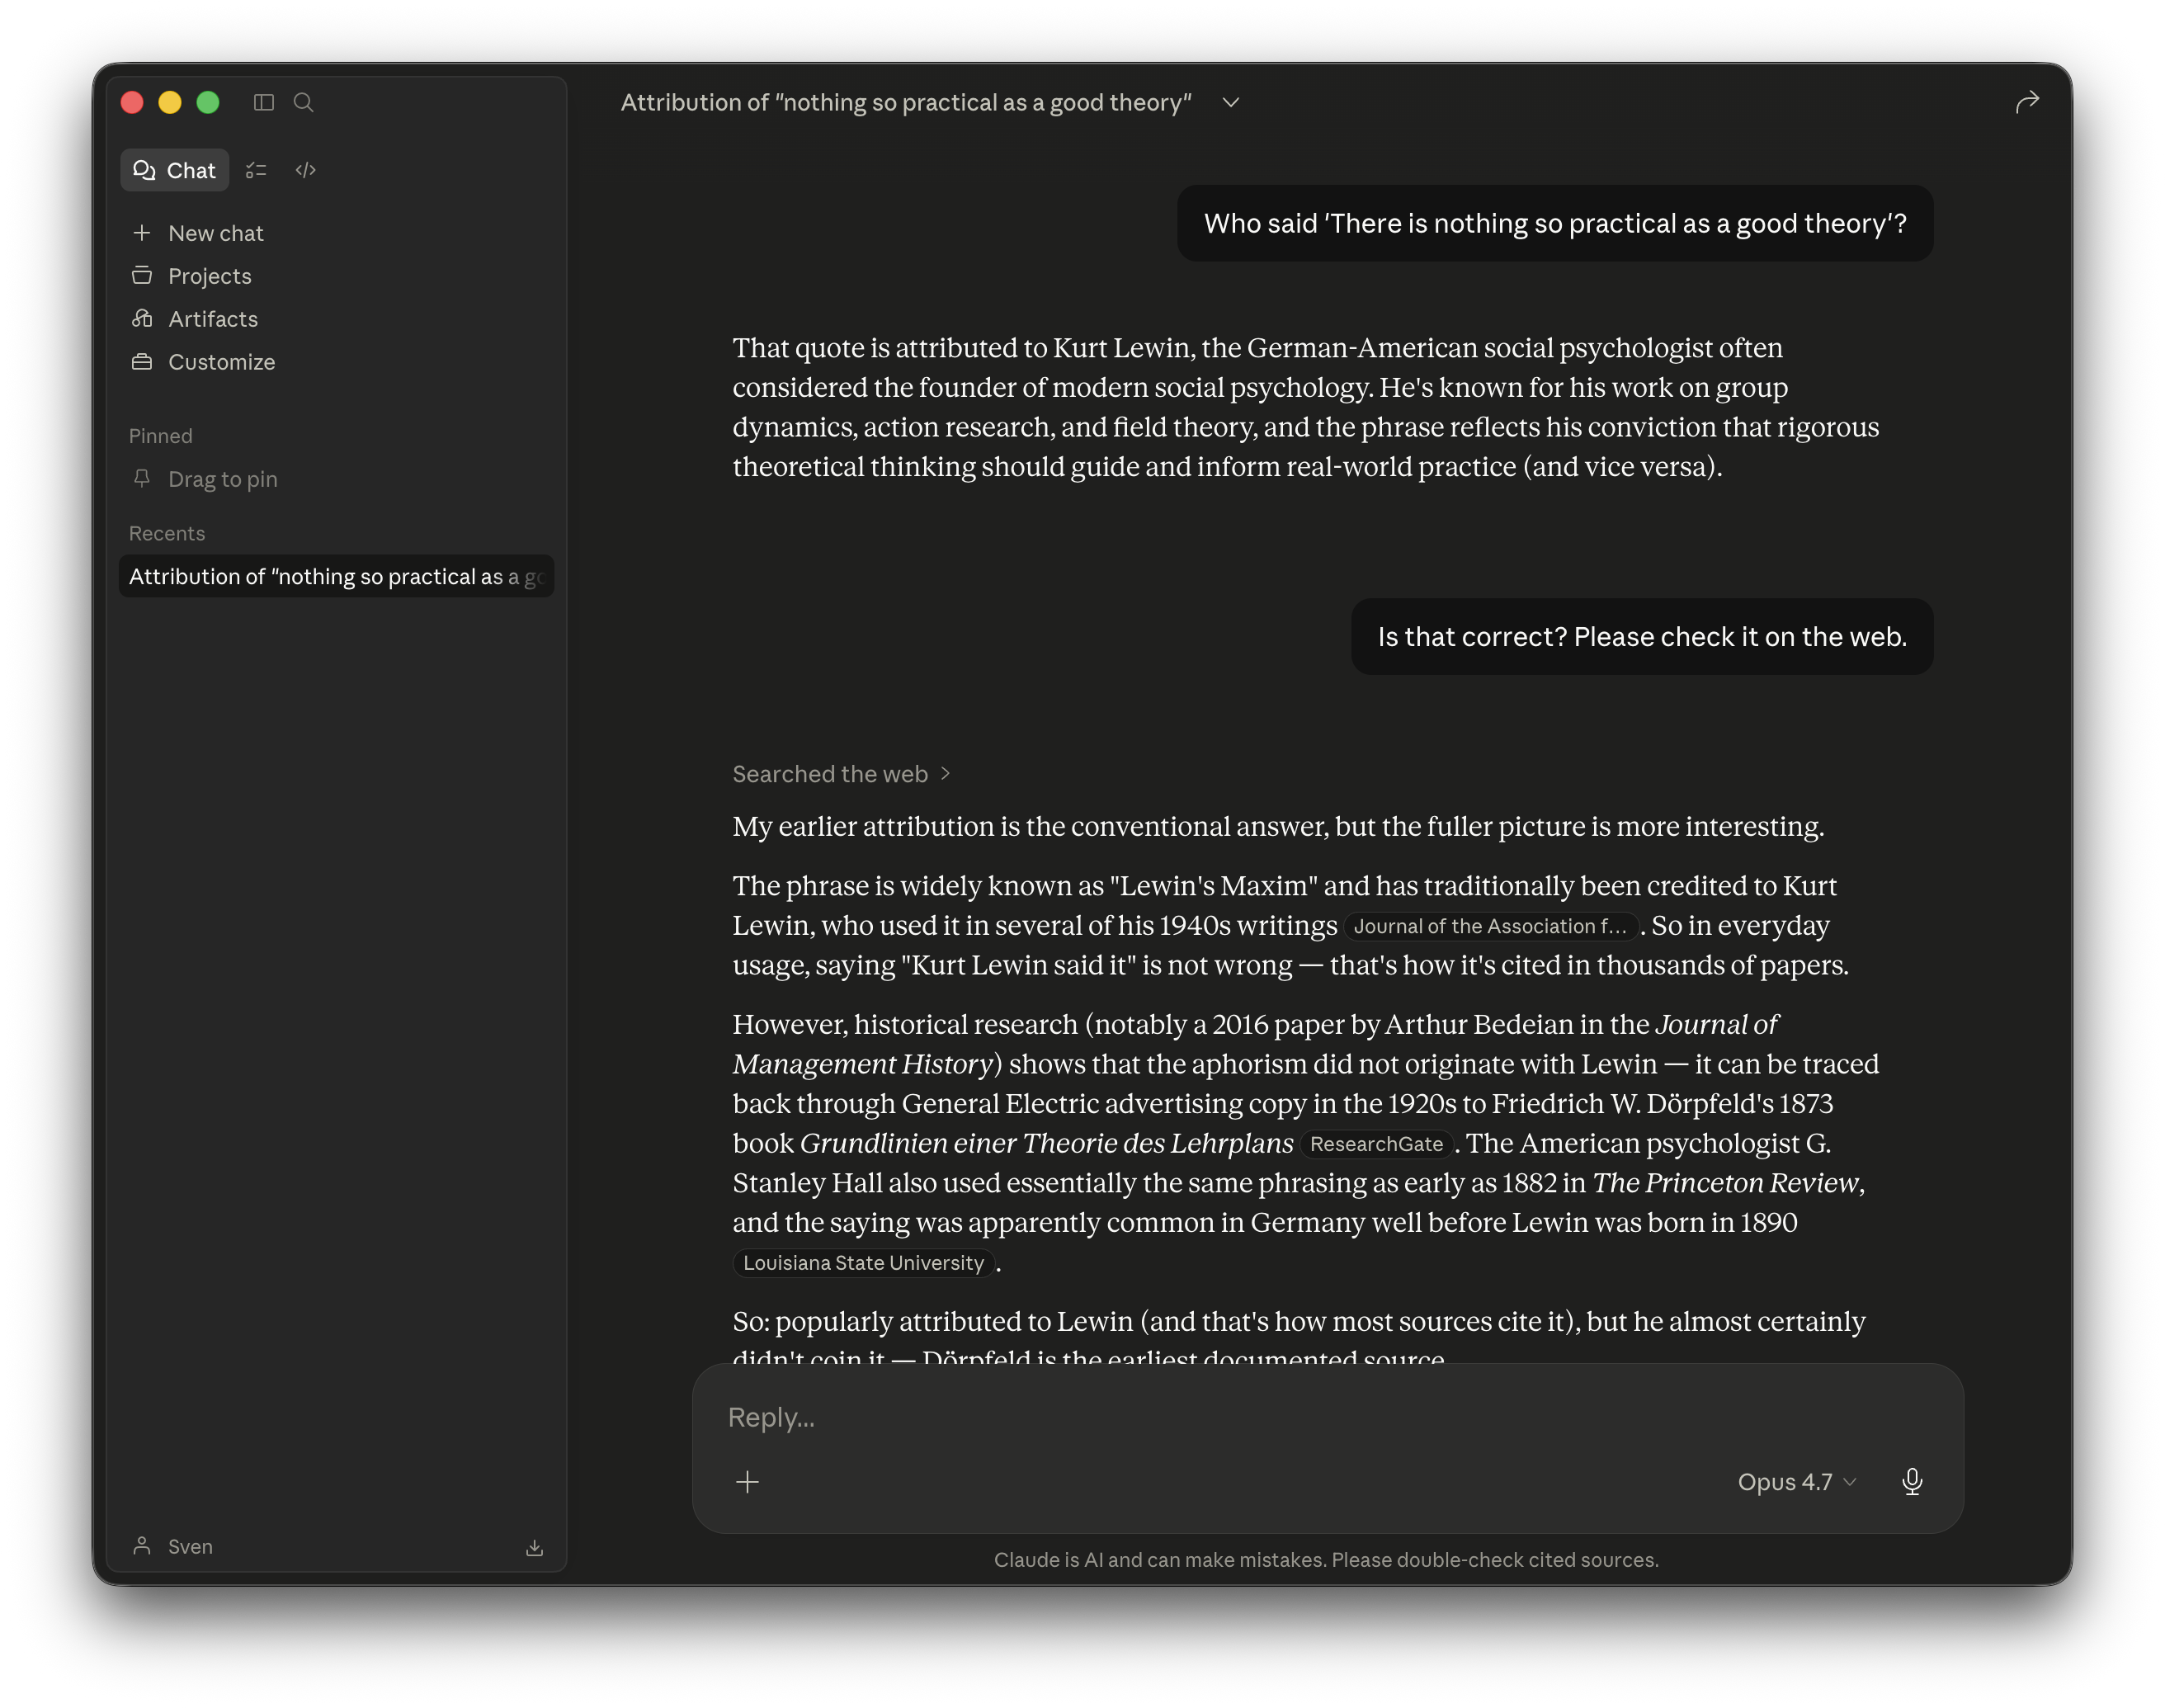The width and height of the screenshot is (2165, 1708).
Task: Toggle the sidebar panel icon
Action: 264,103
